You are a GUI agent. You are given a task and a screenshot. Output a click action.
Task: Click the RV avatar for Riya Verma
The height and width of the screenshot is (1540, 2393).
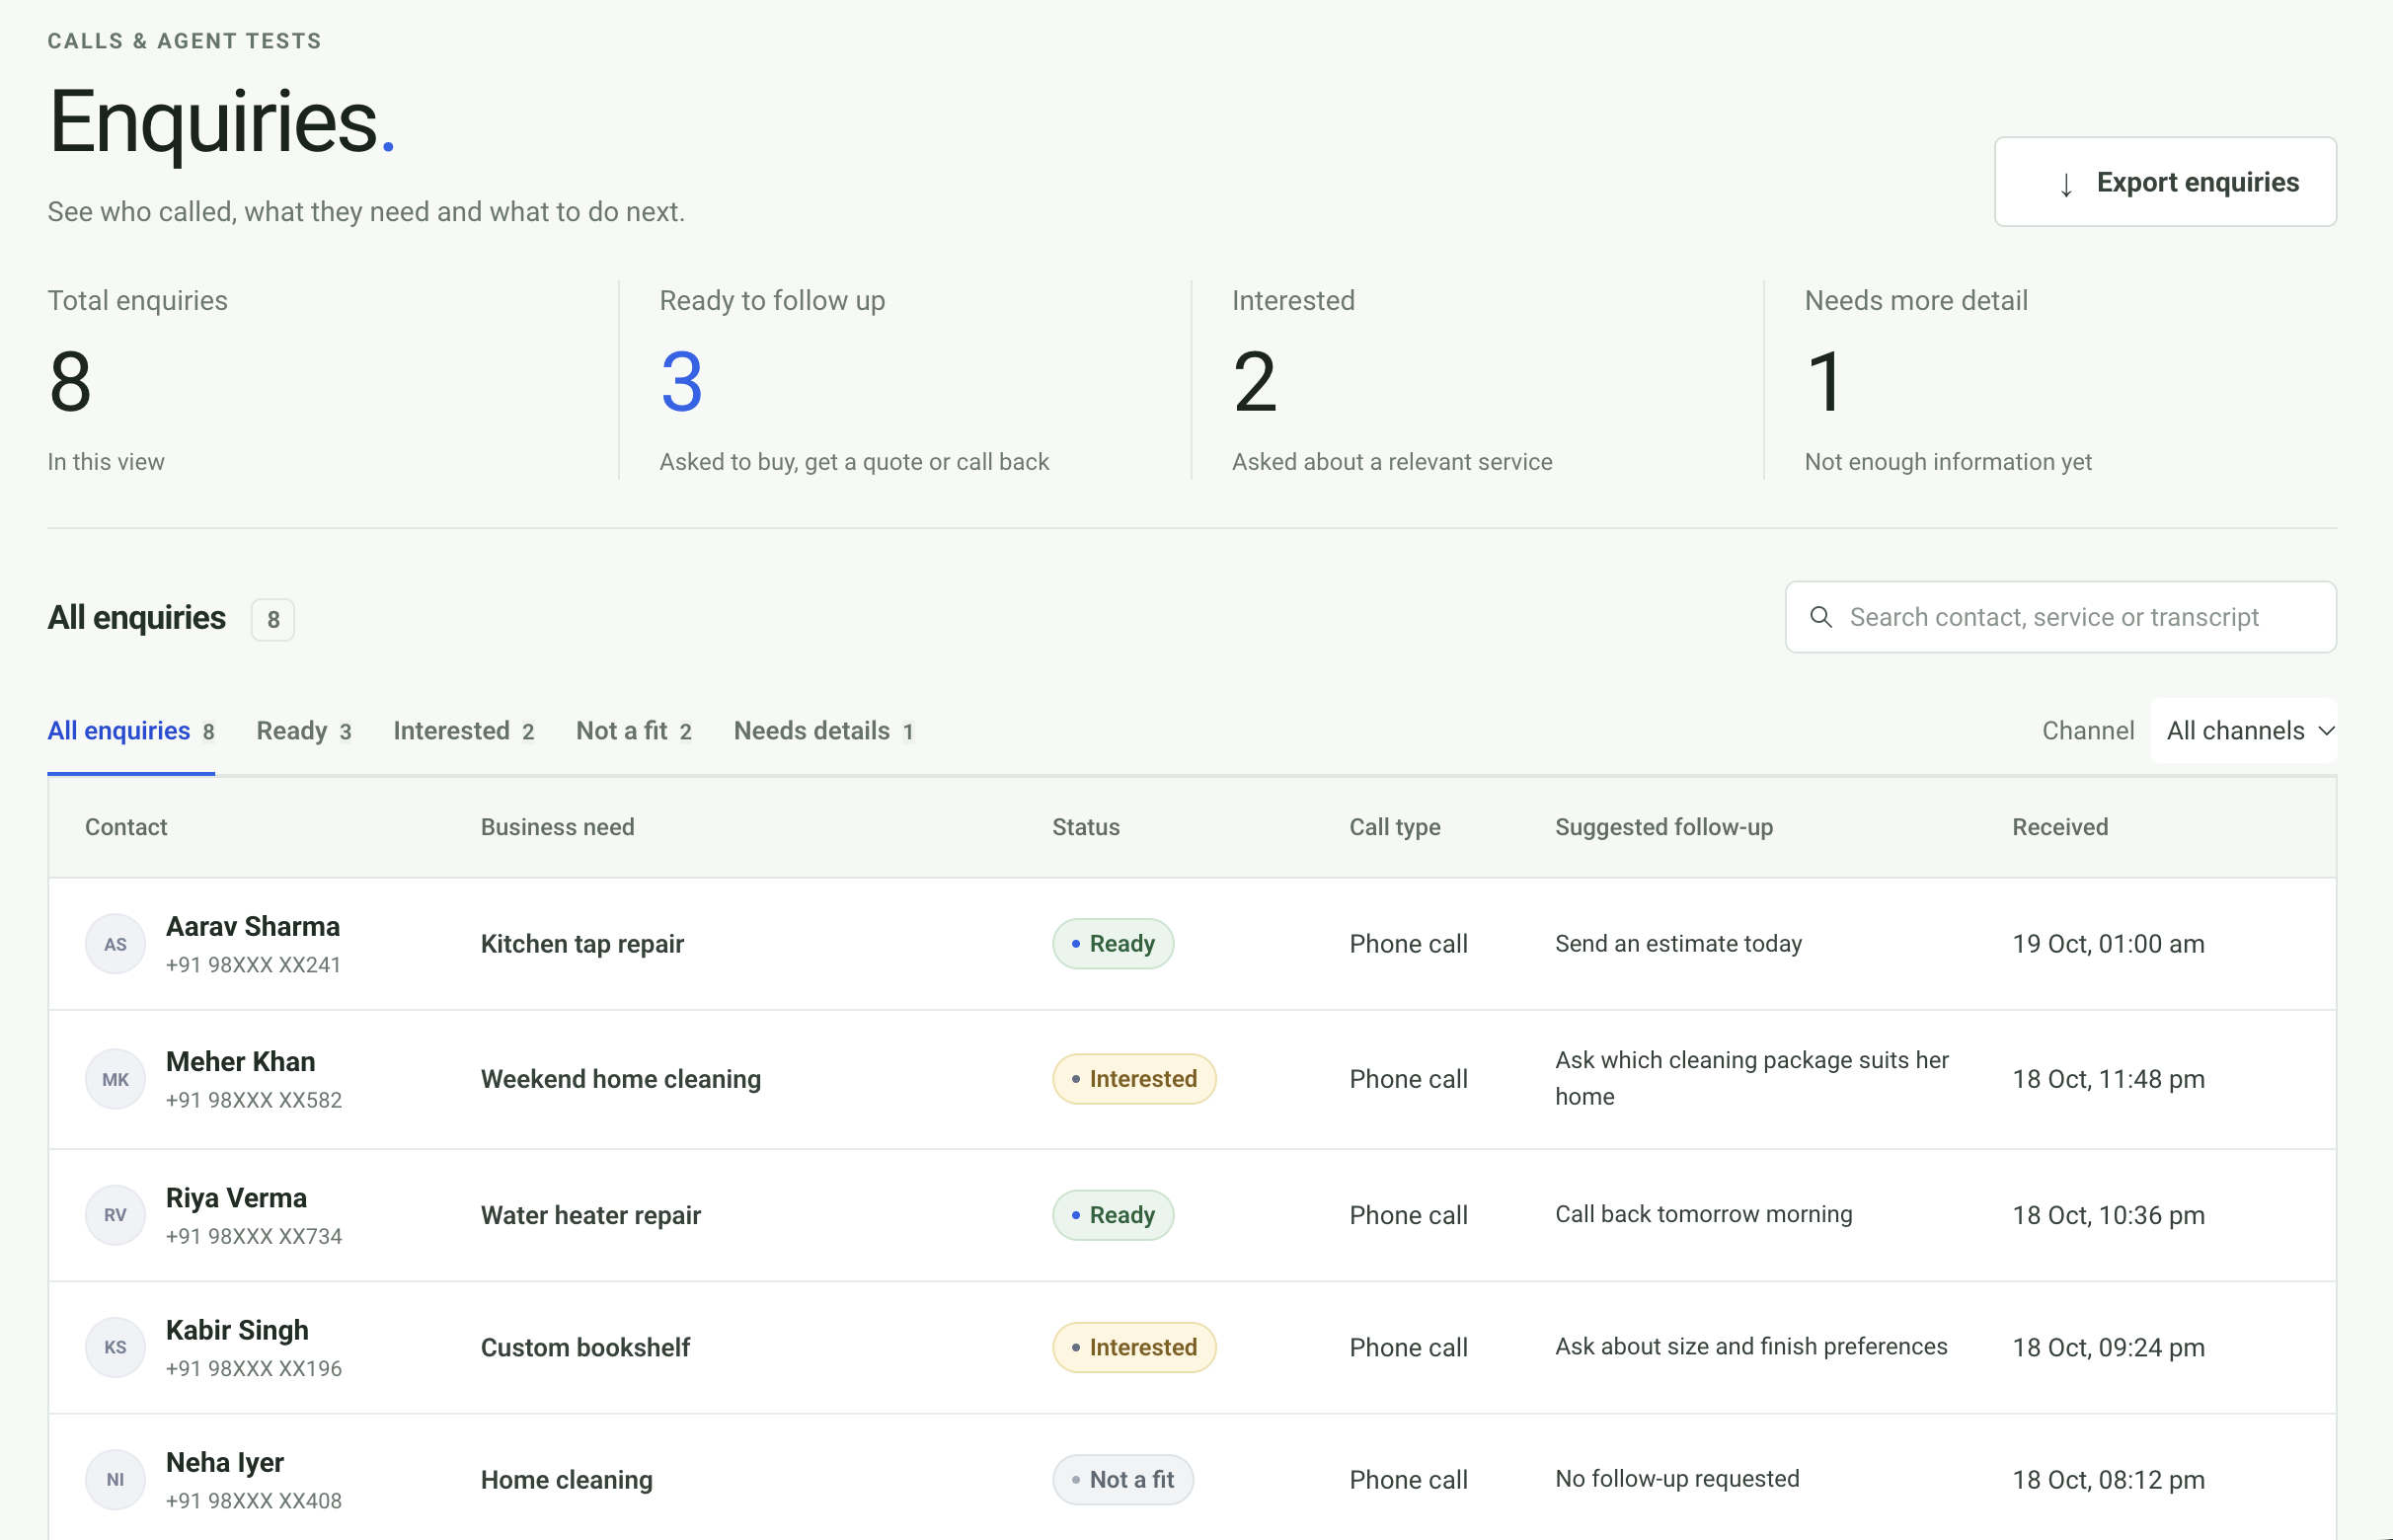[116, 1215]
